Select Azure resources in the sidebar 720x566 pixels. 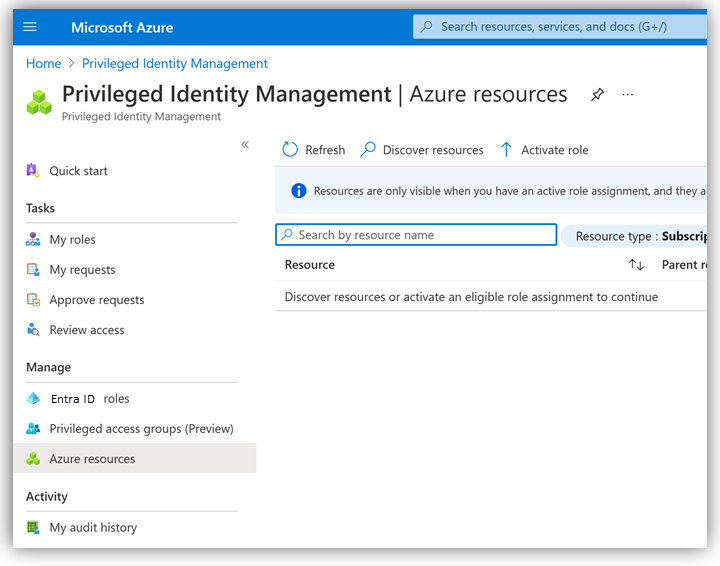point(92,459)
